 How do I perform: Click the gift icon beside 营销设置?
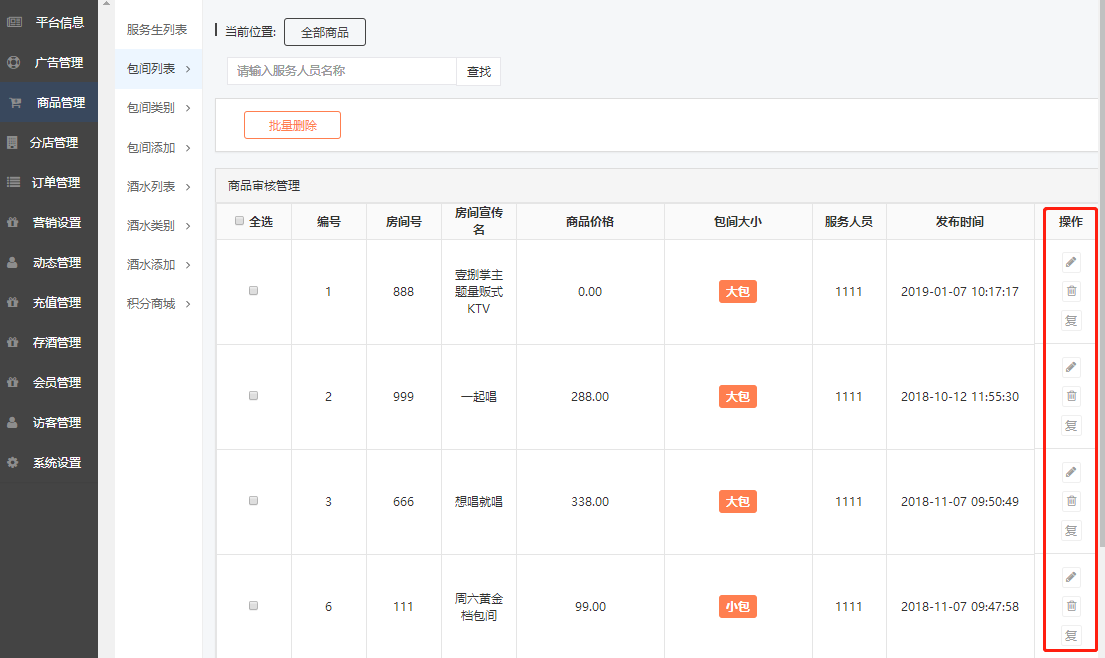click(x=12, y=222)
